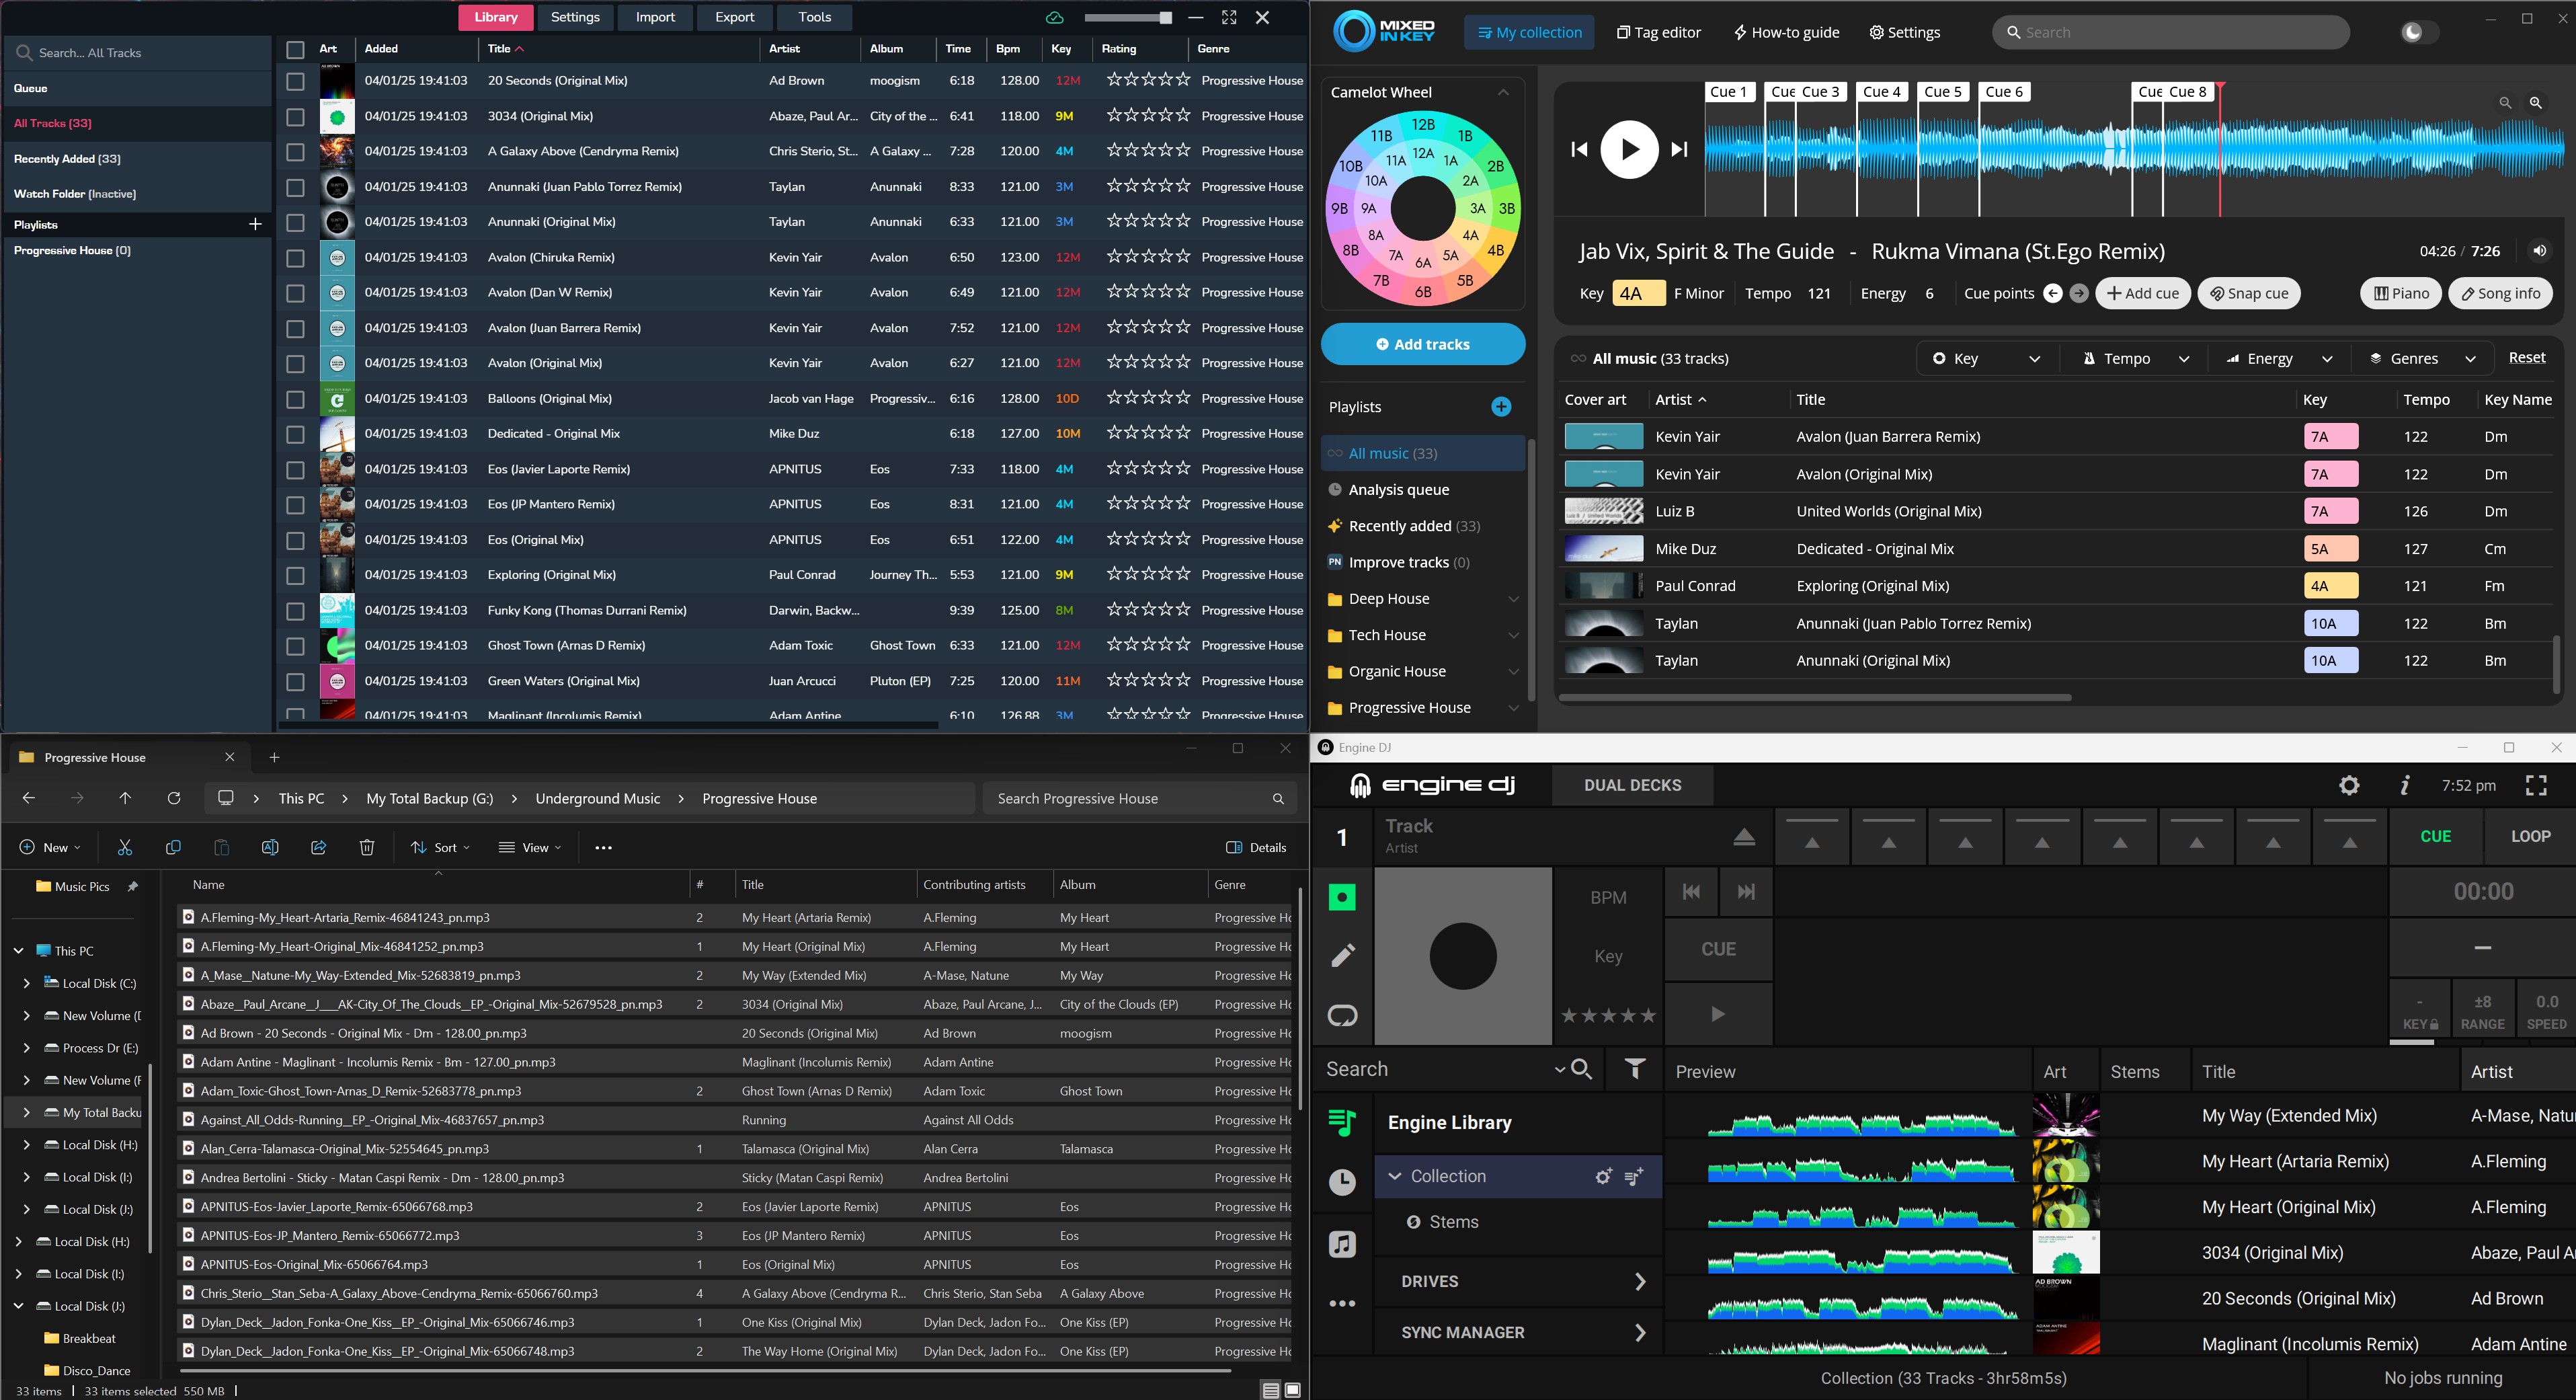Image resolution: width=2576 pixels, height=1400 pixels.
Task: Delete selected files in File Explorer
Action: (x=367, y=848)
